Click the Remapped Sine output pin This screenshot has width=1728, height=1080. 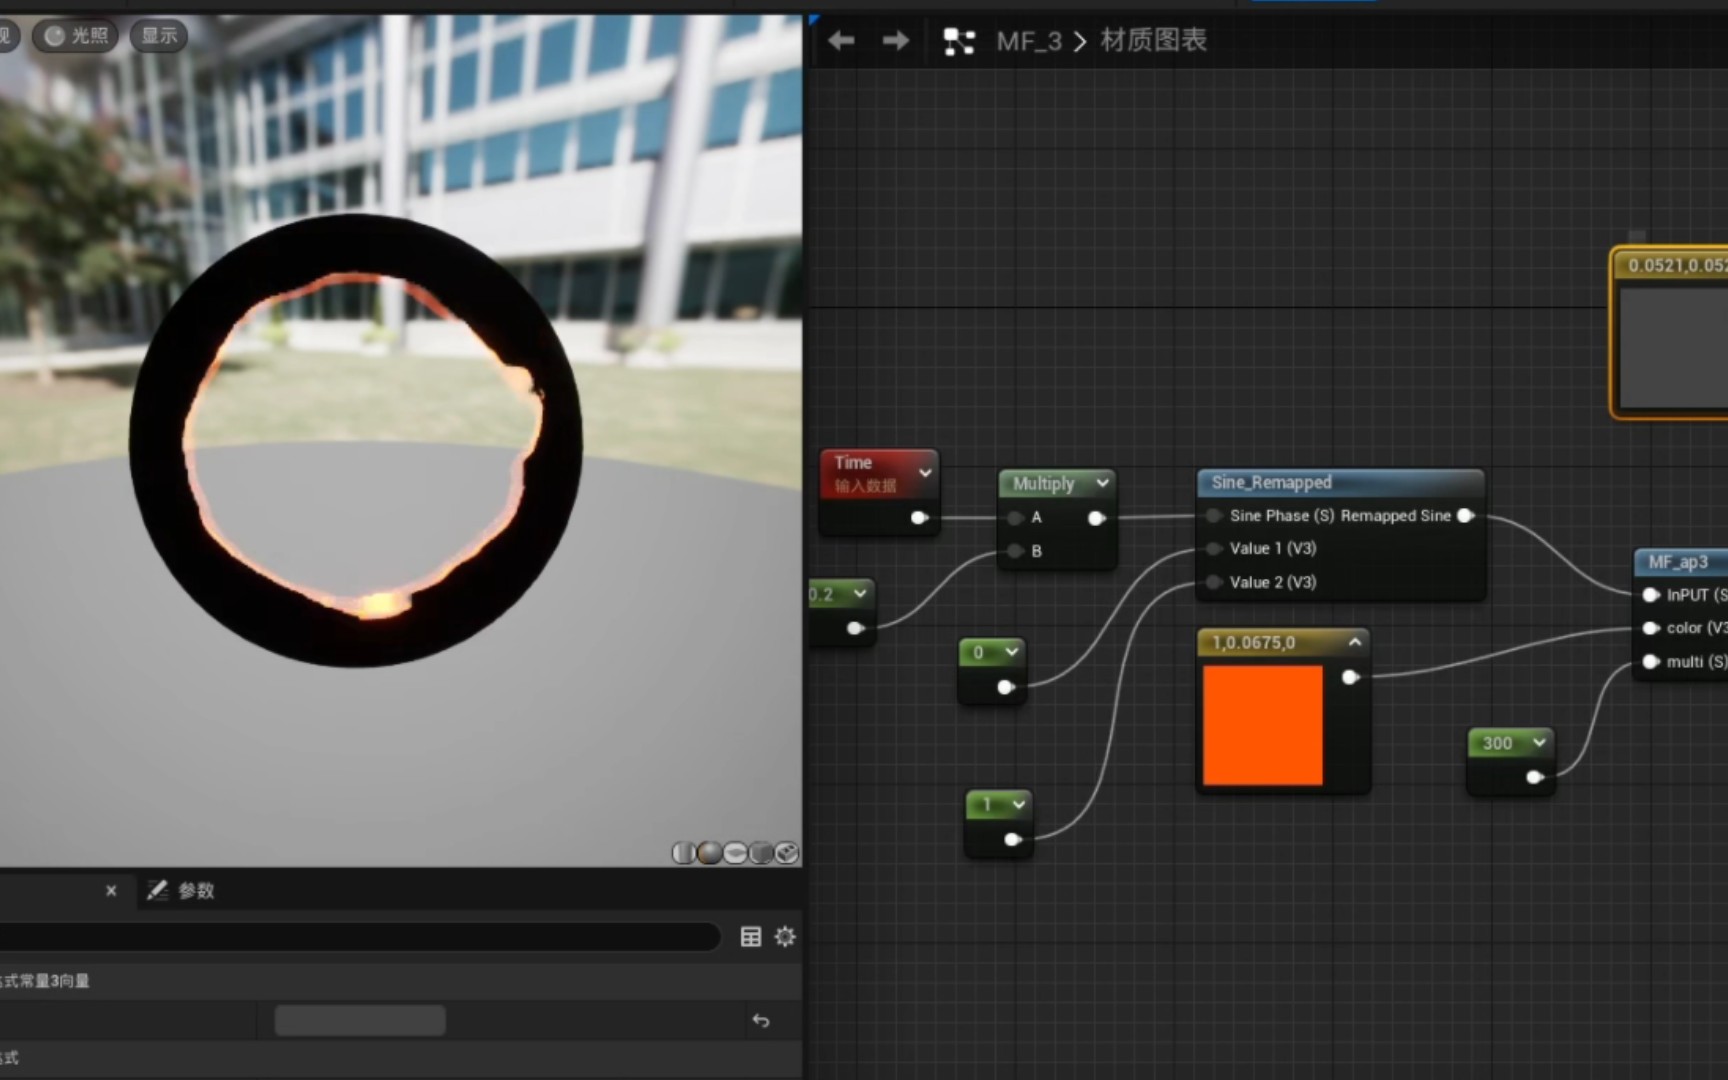point(1466,516)
